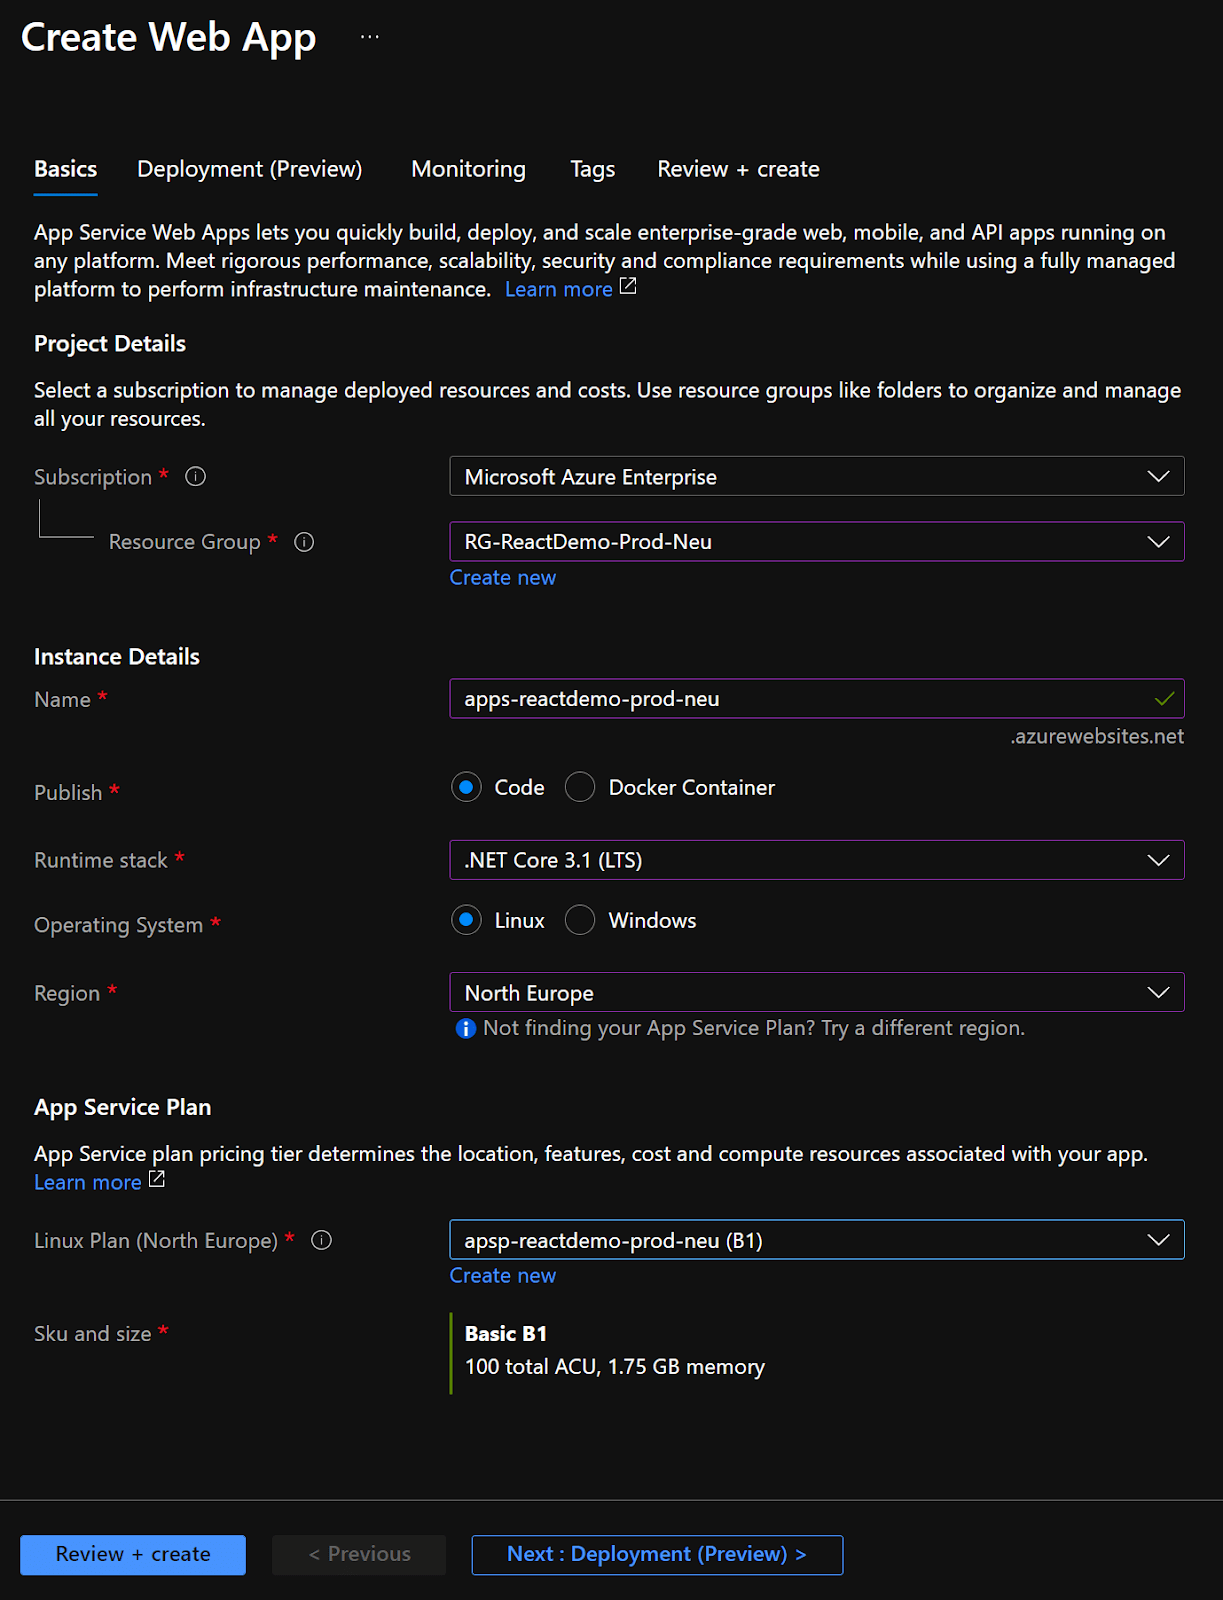Viewport: 1223px width, 1600px height.
Task: Click the ellipsis icon beside Create Web App
Action: point(370,37)
